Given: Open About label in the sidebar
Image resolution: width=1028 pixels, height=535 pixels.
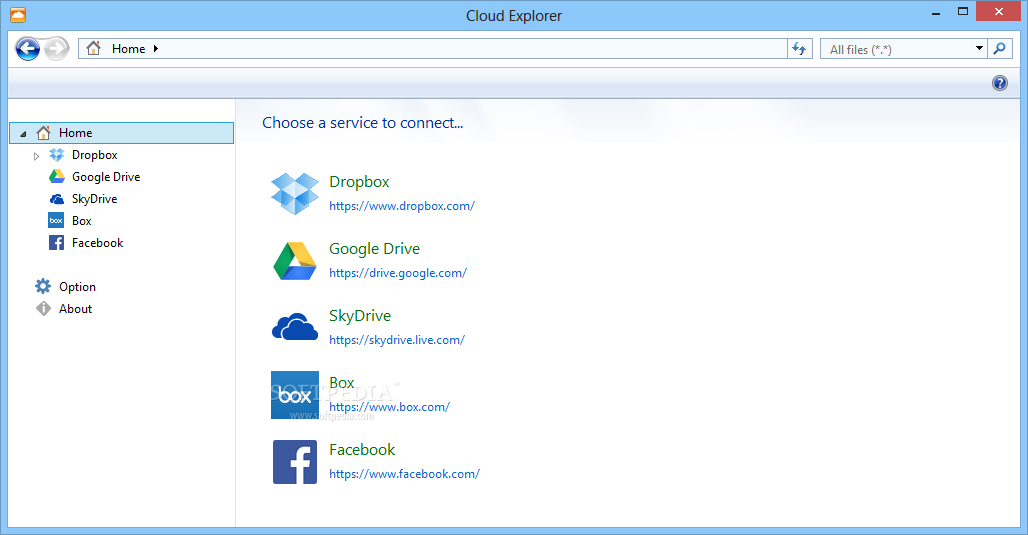Looking at the screenshot, I should pyautogui.click(x=75, y=309).
